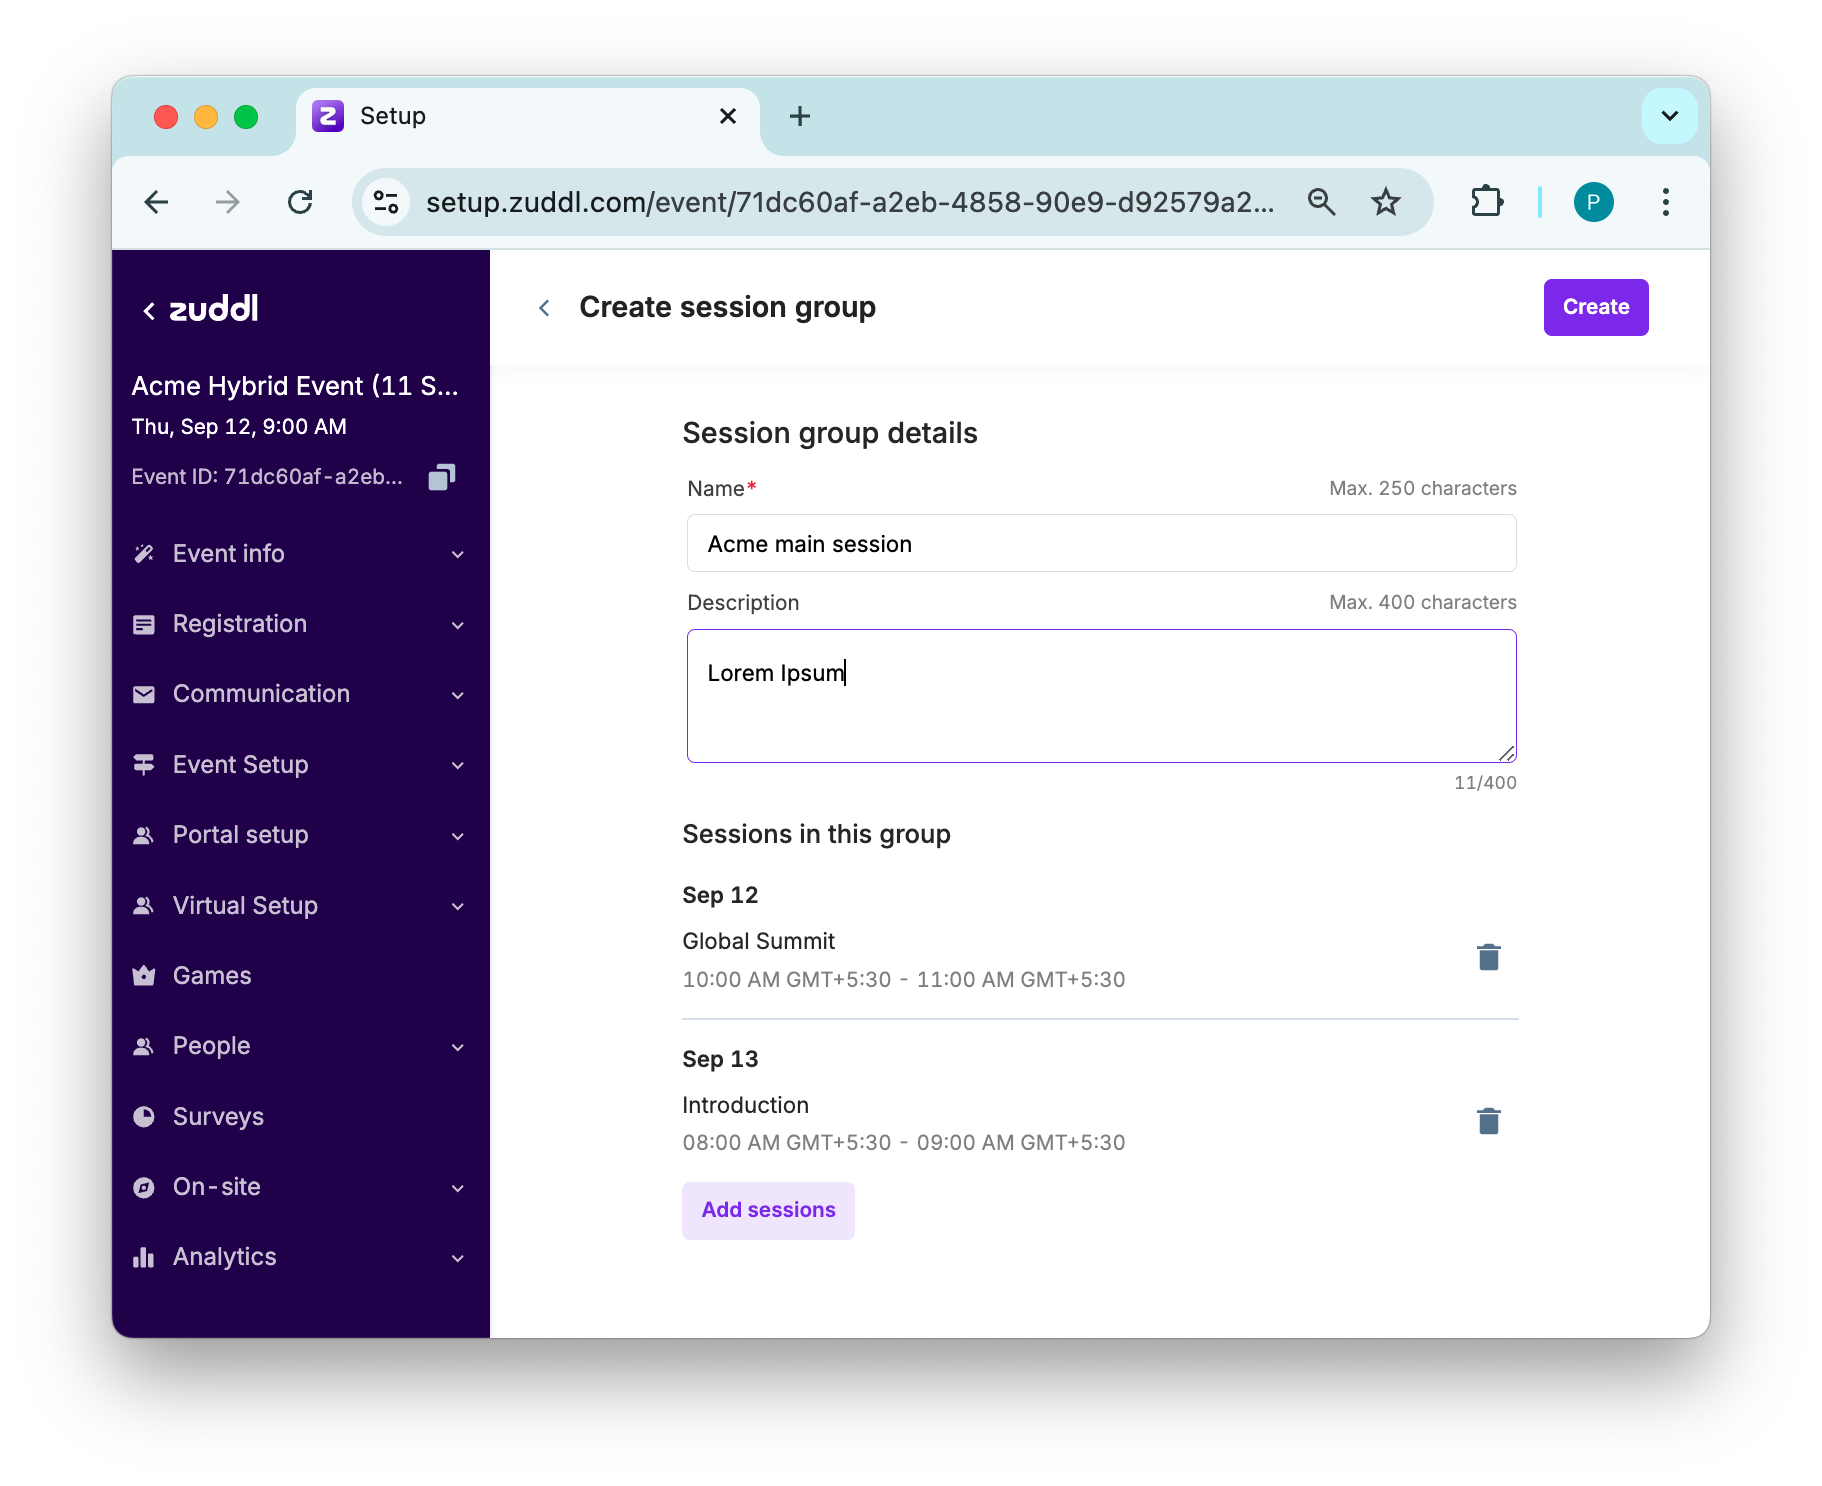Click the zoom magnifier in address bar
1822x1486 pixels.
click(1321, 202)
